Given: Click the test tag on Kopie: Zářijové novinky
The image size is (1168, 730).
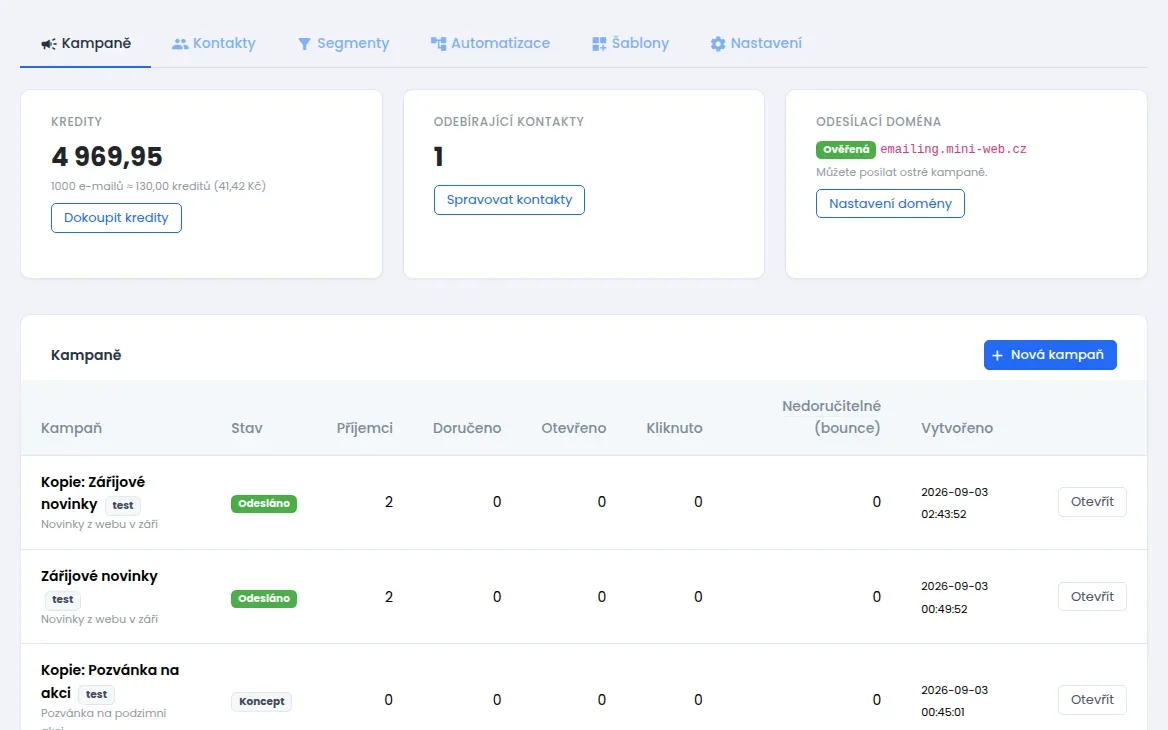Looking at the screenshot, I should (123, 505).
